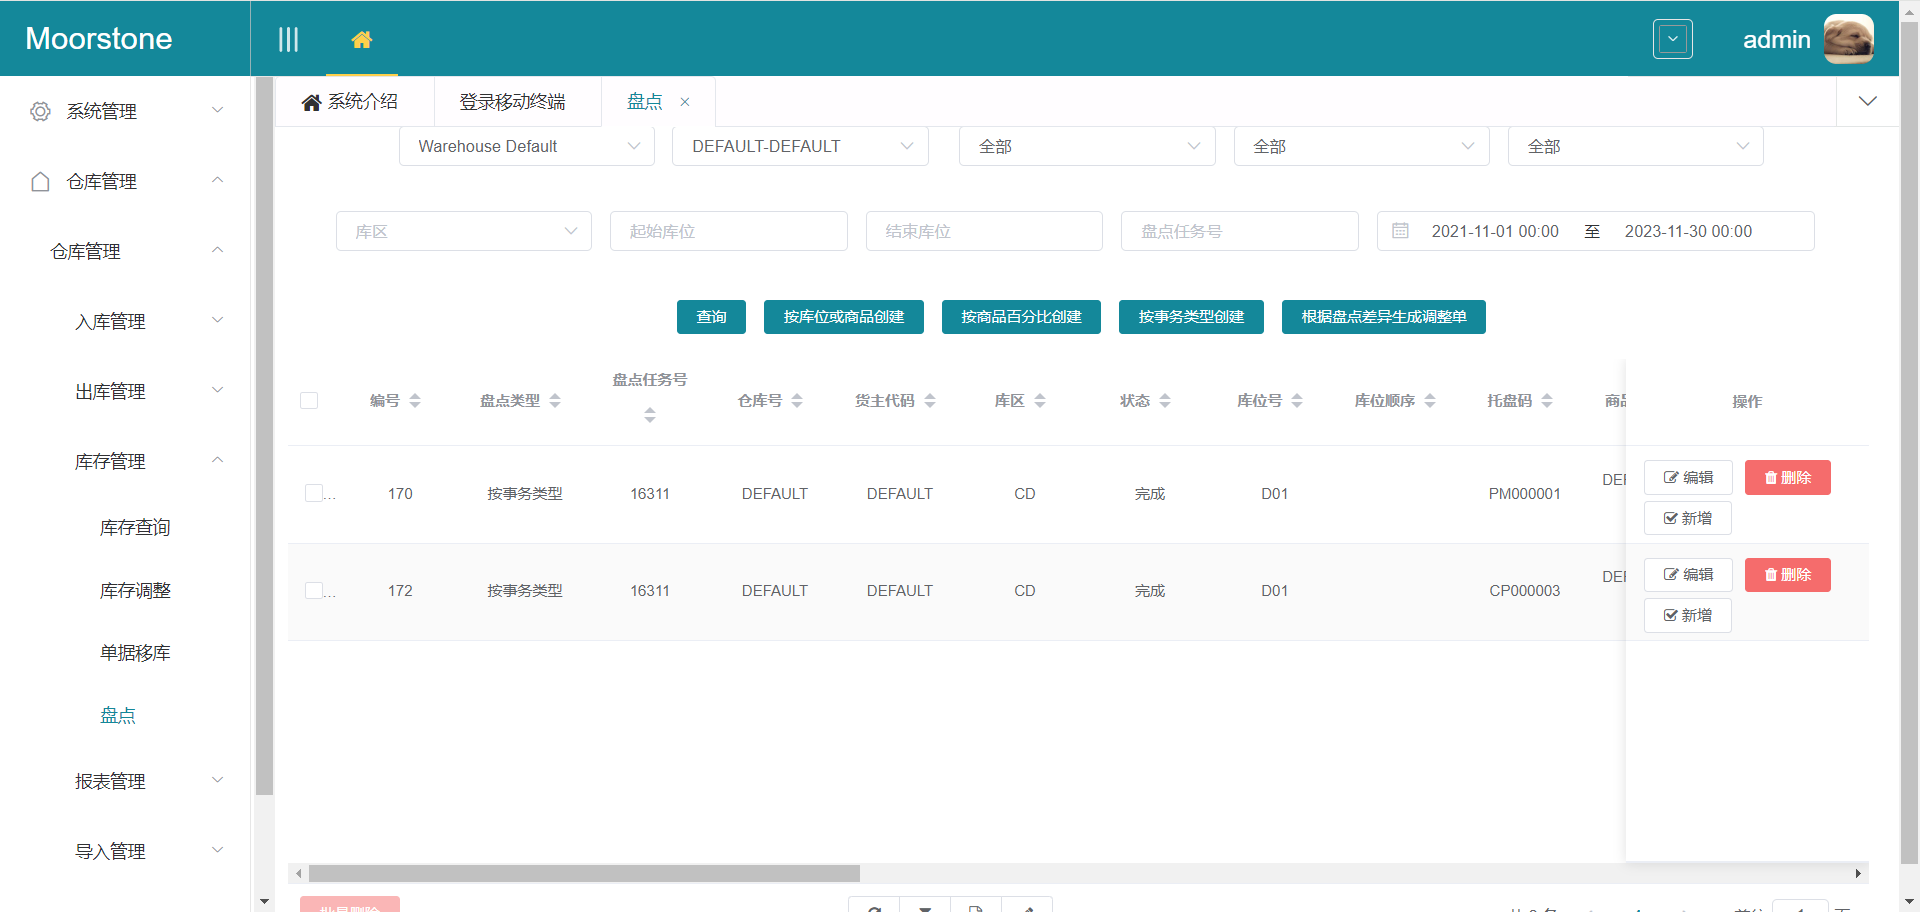Collapse the 入库管理 section chevron
This screenshot has height=912, width=1920.
(218, 320)
